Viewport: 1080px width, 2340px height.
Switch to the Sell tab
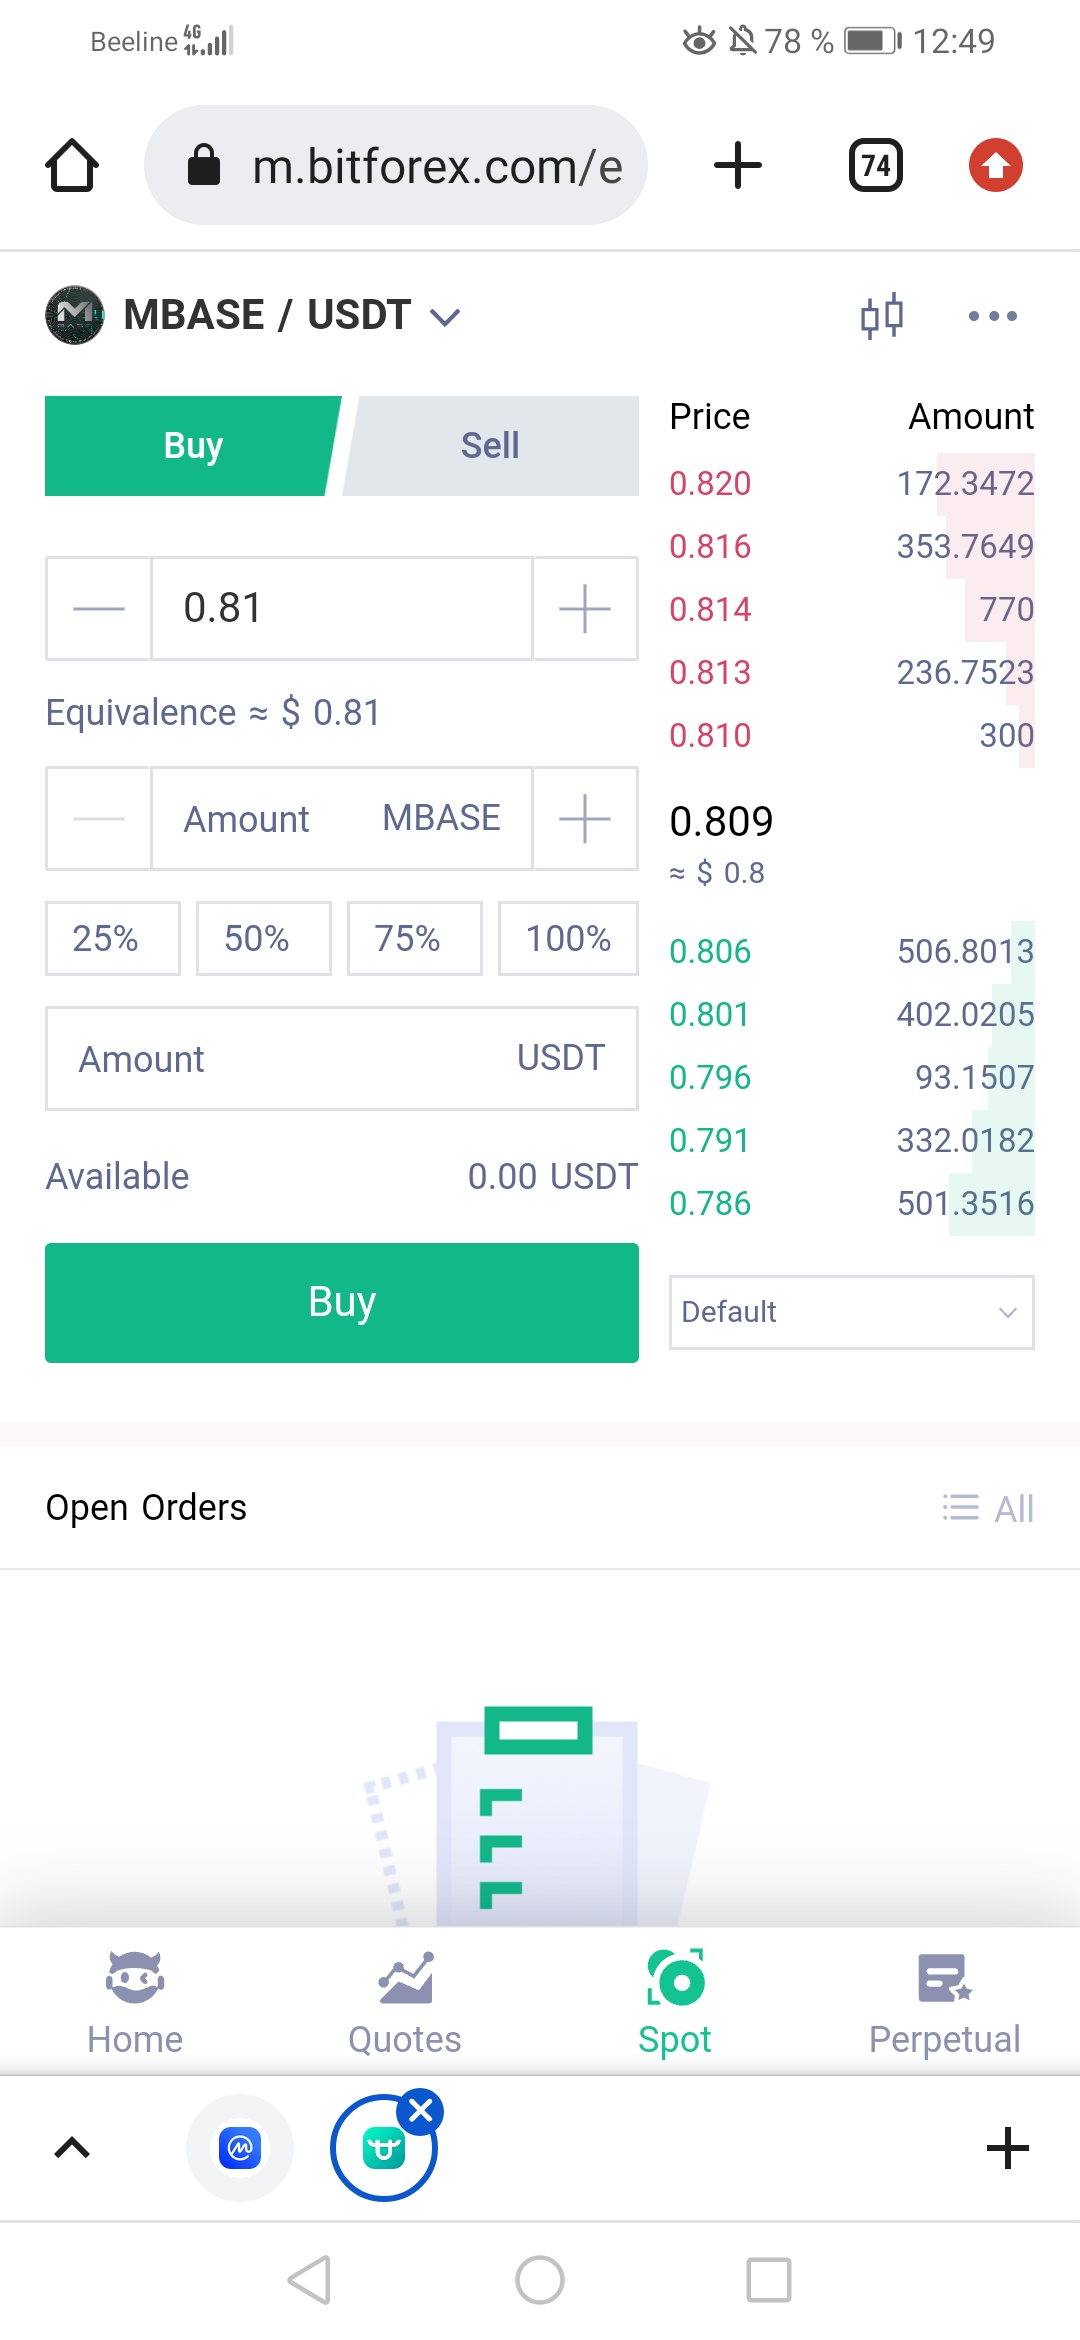coord(490,446)
